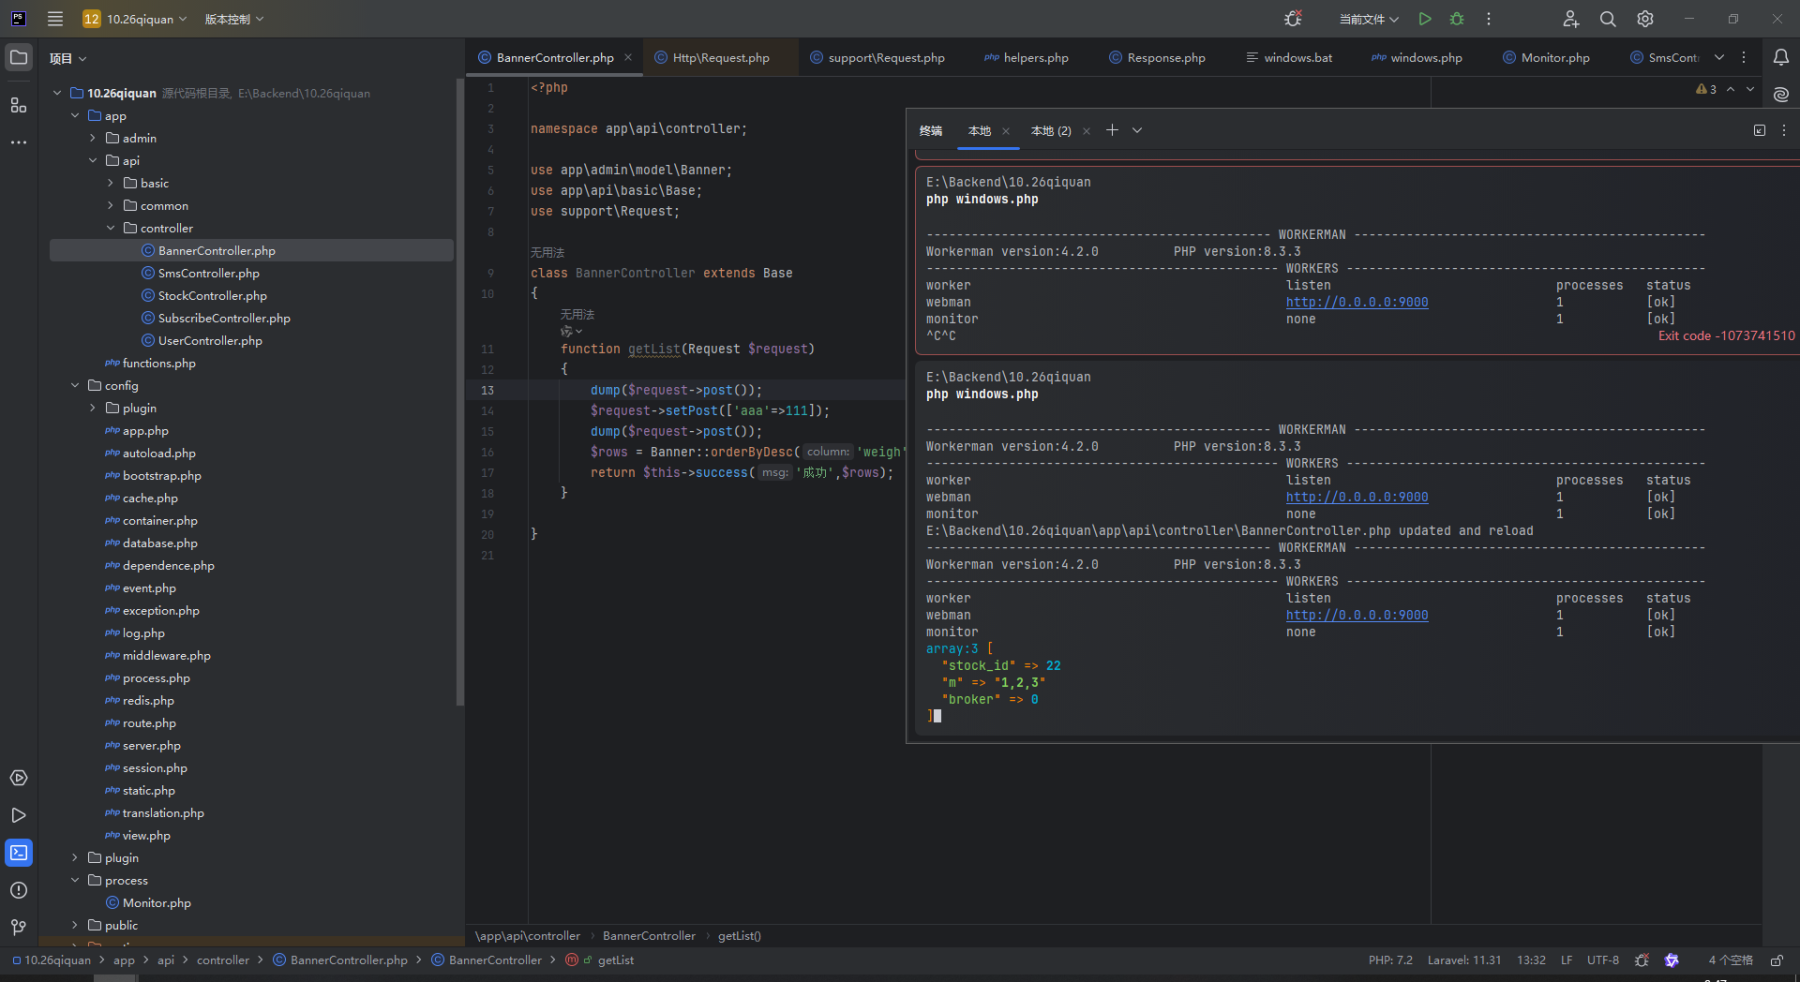
Task: Open the version control dropdown
Action: [x=235, y=19]
